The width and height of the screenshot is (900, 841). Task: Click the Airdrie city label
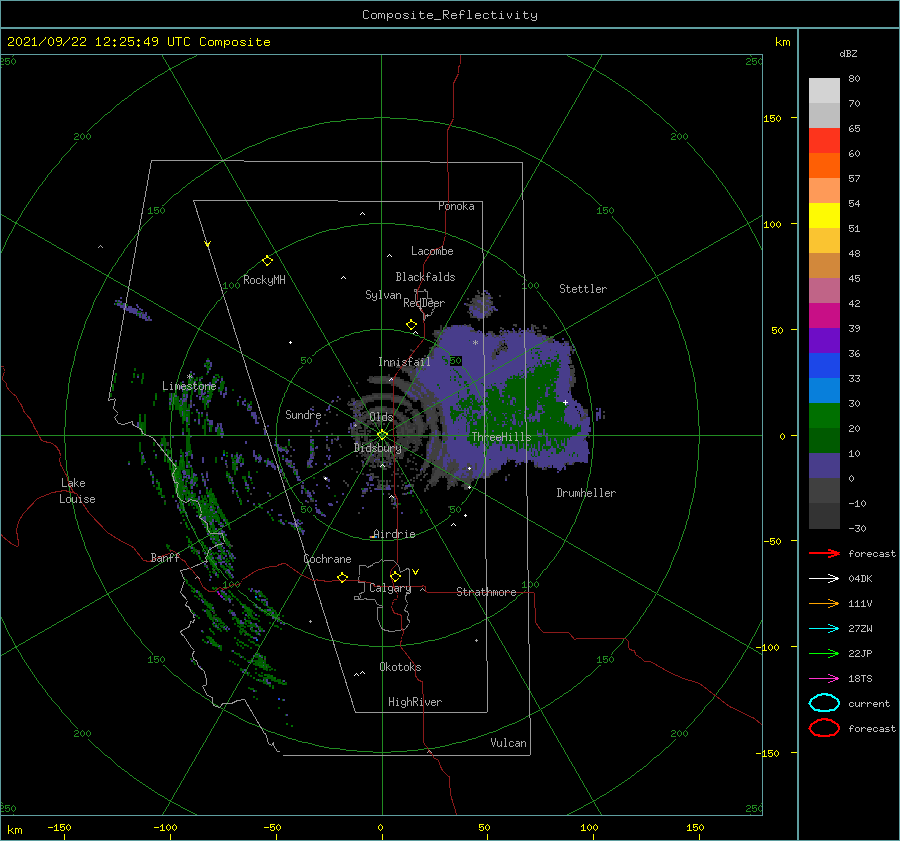coord(394,534)
